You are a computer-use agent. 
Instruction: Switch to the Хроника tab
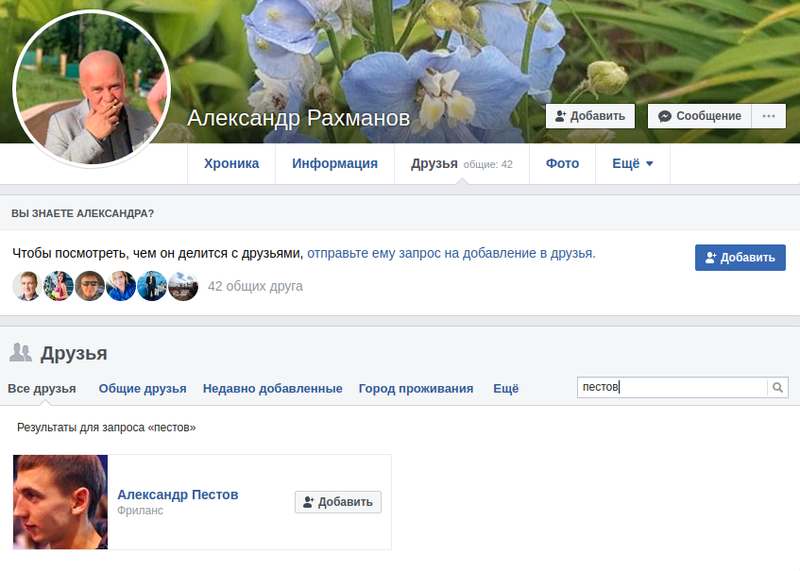coord(231,164)
